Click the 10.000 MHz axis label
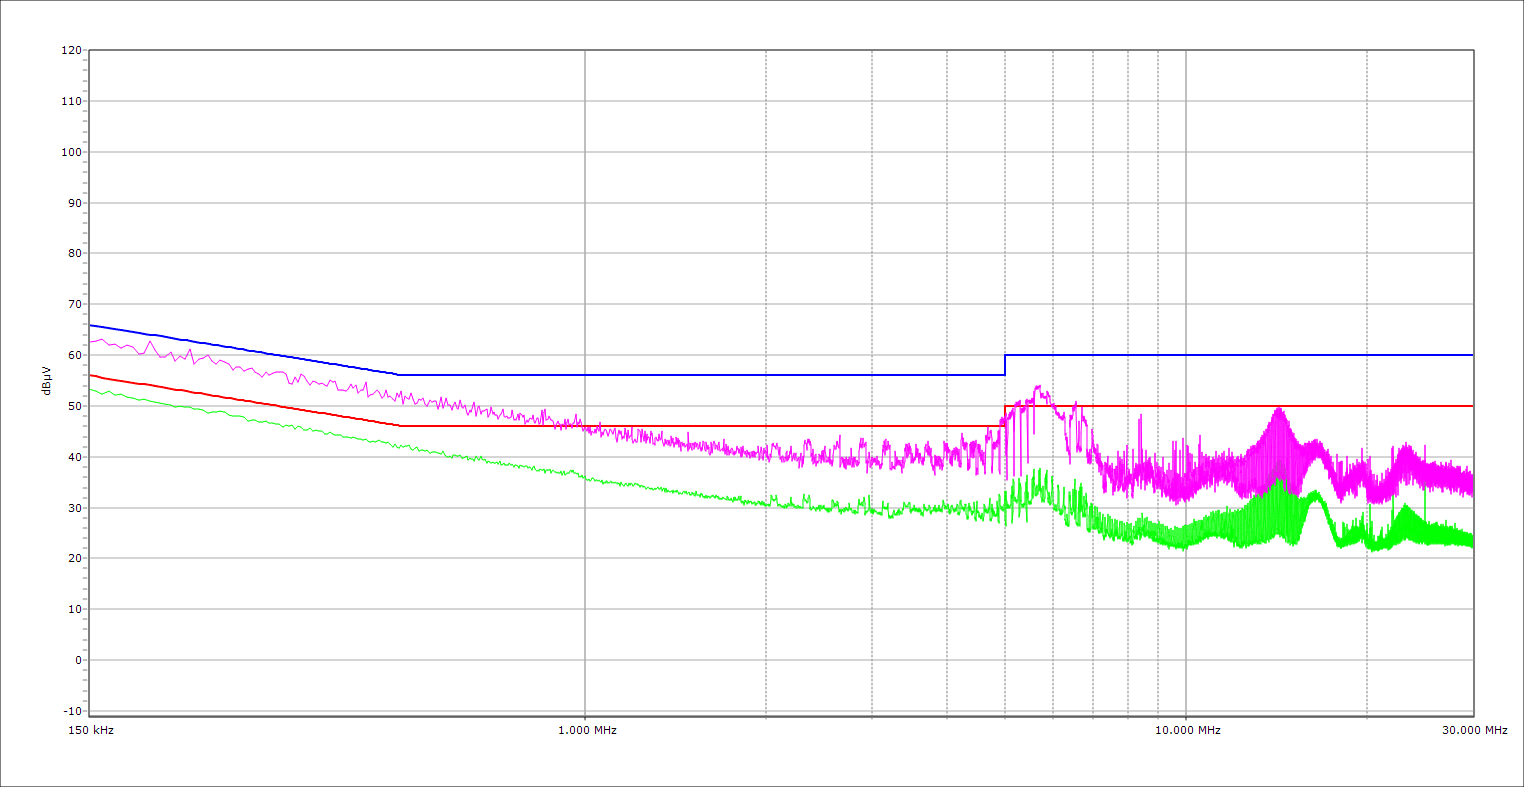1524x787 pixels. pos(1188,730)
